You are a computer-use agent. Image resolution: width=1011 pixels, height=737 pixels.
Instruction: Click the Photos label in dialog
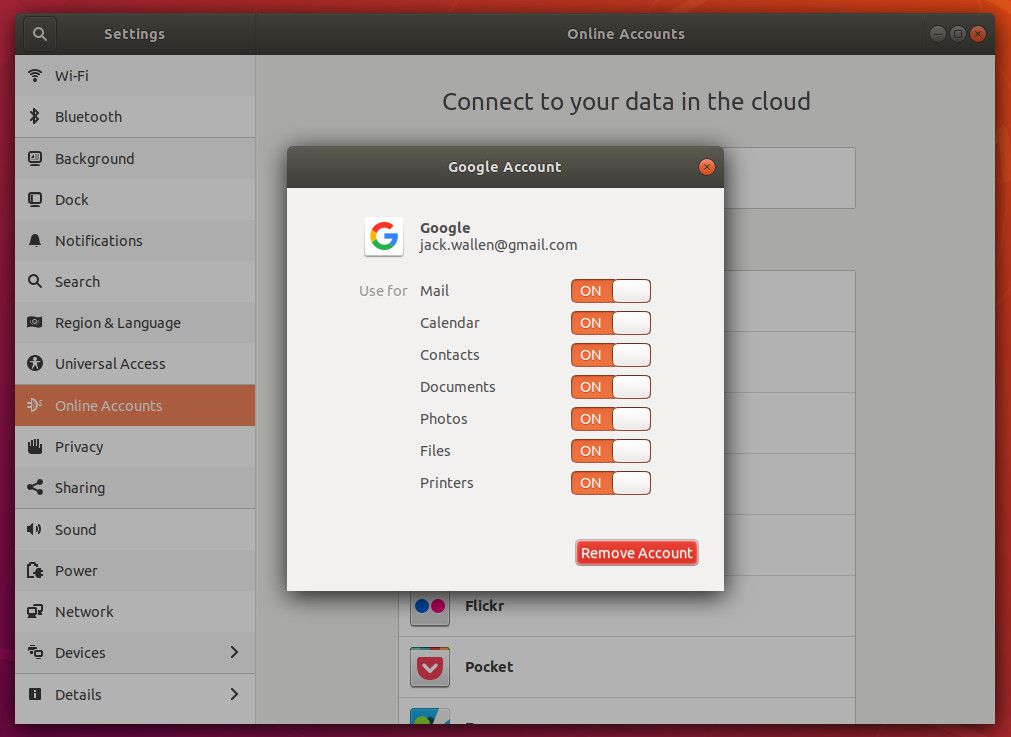444,419
